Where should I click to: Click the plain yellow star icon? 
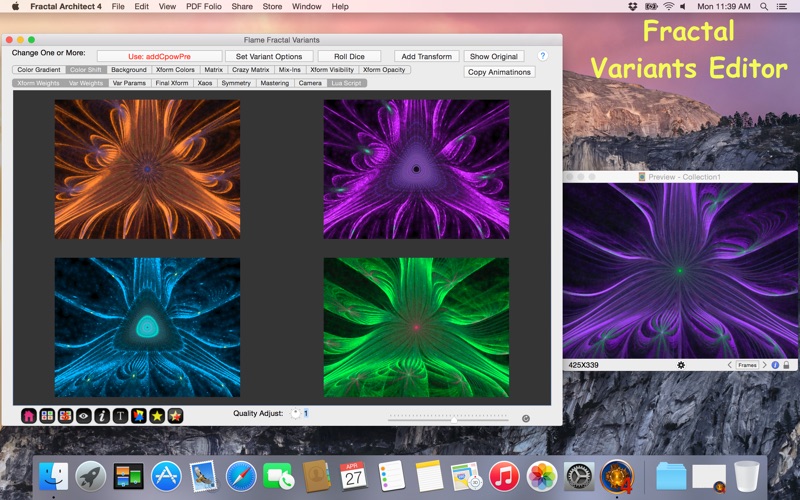click(157, 416)
